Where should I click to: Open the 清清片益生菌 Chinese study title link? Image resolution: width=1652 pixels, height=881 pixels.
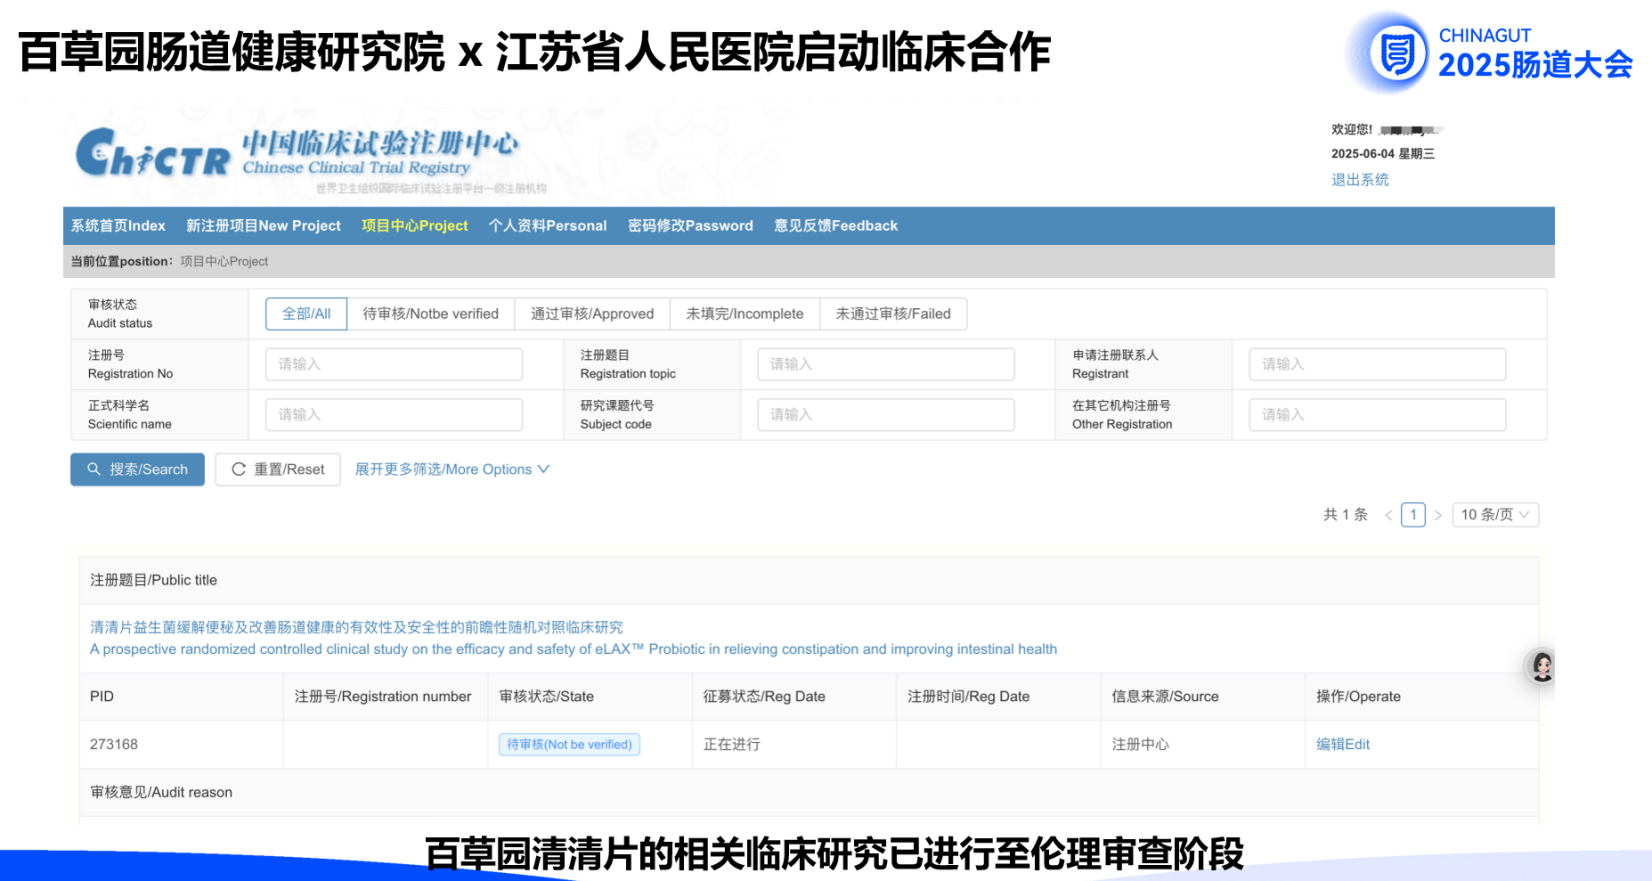click(x=356, y=627)
